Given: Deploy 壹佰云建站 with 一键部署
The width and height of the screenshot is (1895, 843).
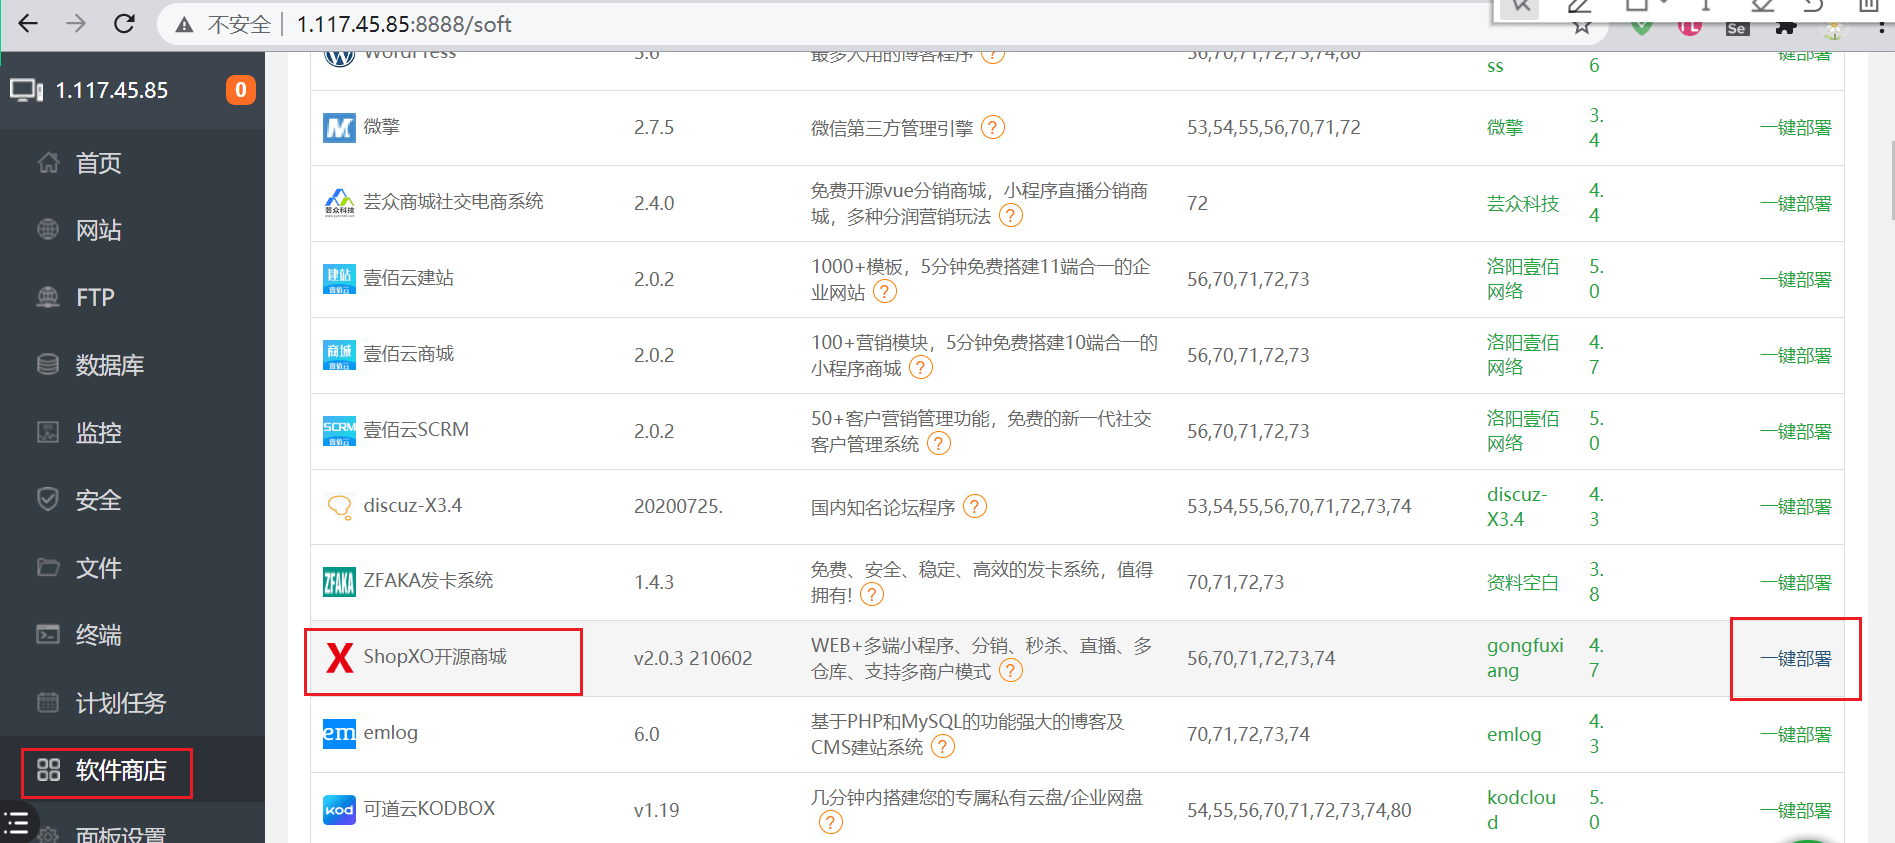Looking at the screenshot, I should tap(1796, 280).
